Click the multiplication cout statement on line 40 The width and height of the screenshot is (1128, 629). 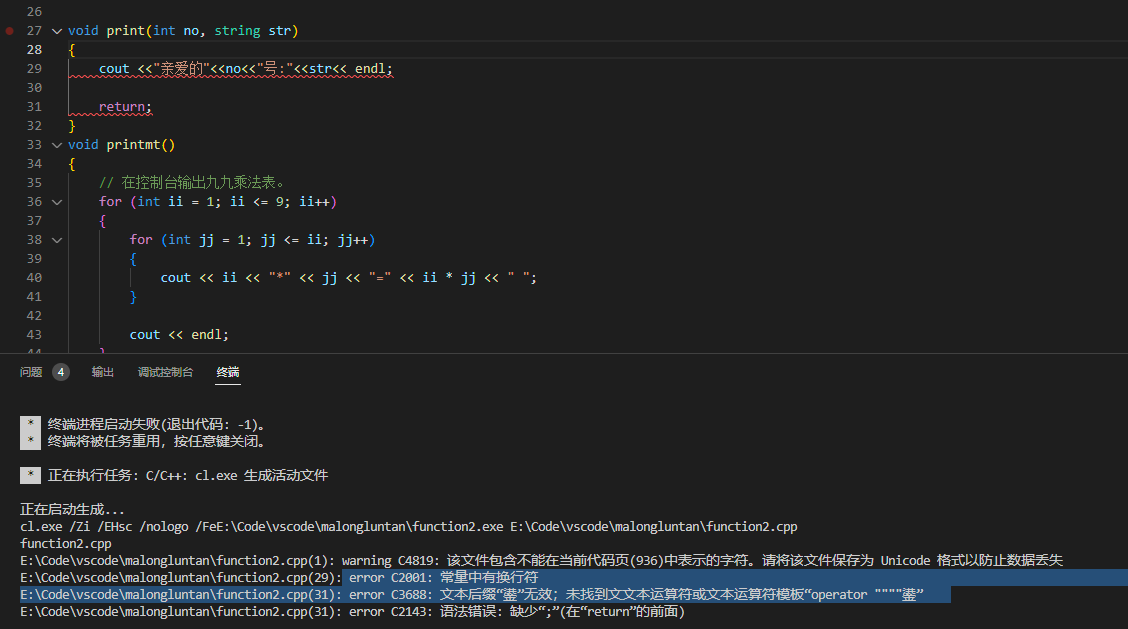pos(348,278)
